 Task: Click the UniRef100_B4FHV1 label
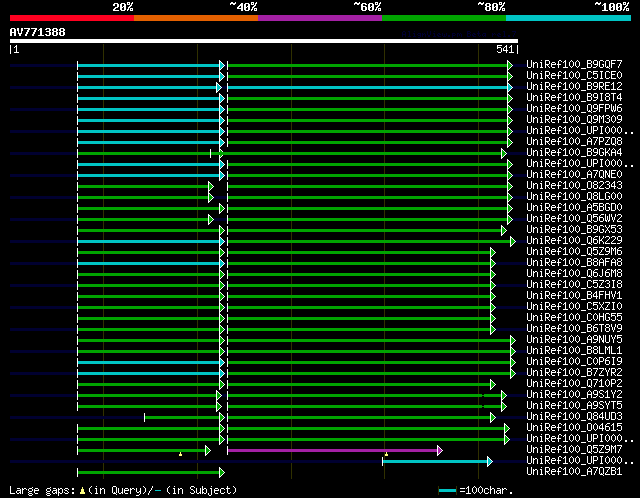pos(574,296)
